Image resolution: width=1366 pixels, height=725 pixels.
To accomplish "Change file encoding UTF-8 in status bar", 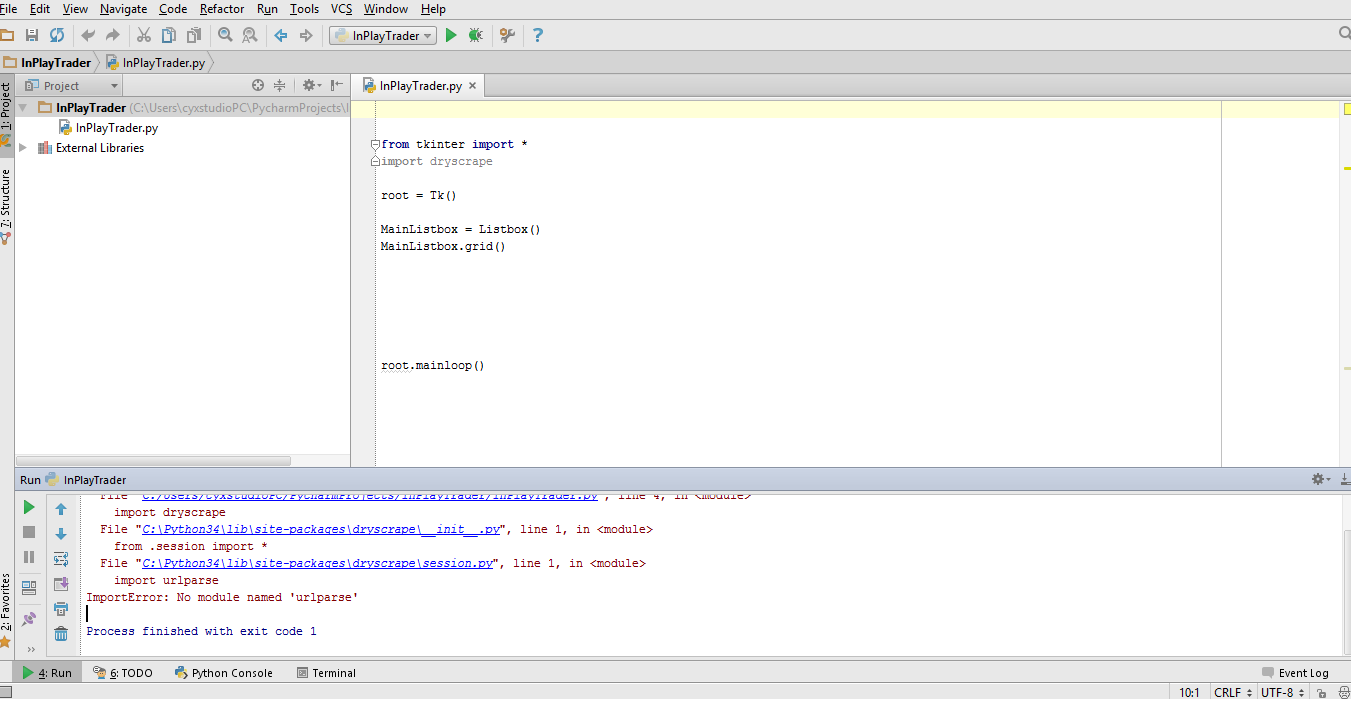I will point(1282,692).
